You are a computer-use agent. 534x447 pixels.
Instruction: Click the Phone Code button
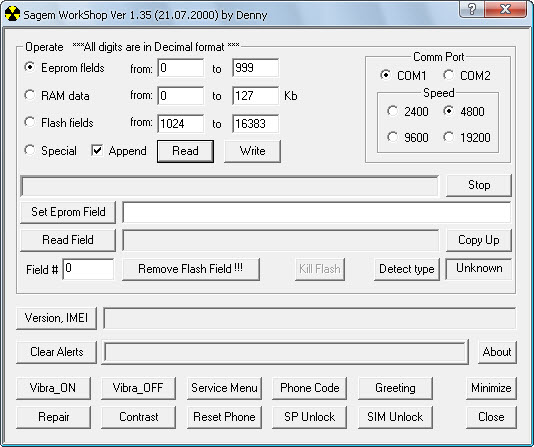point(310,388)
